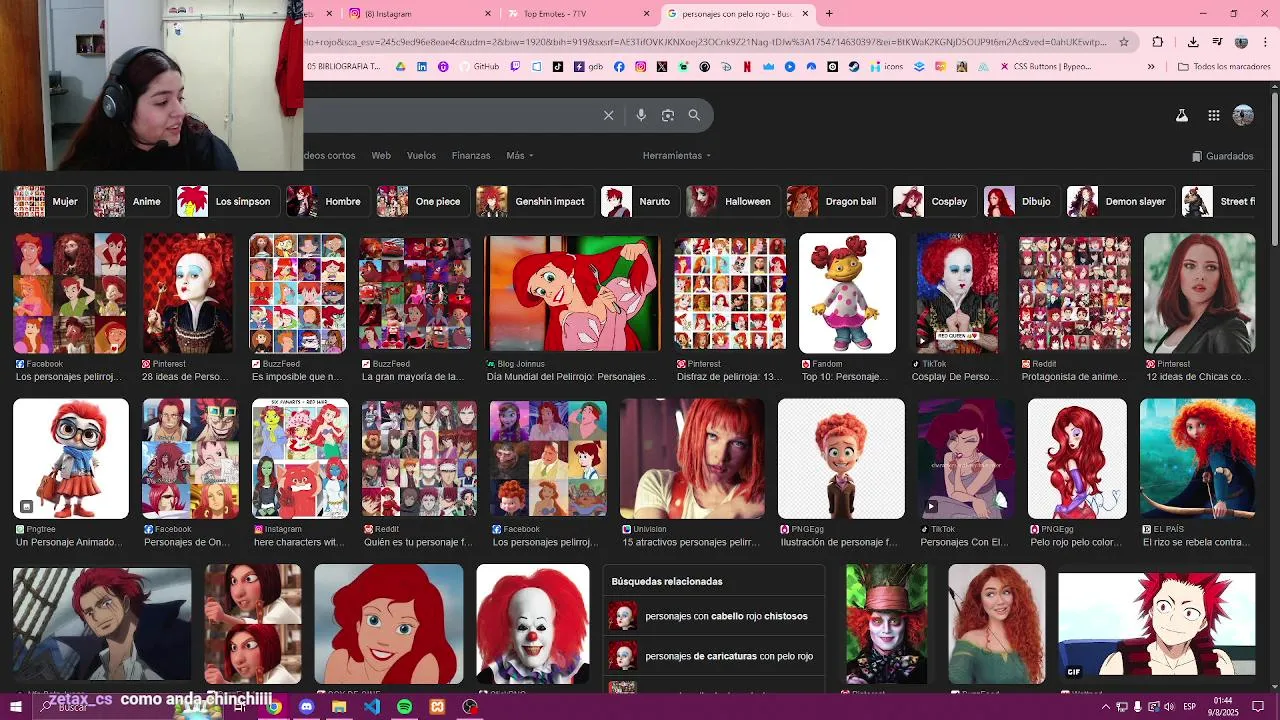Select the Vuelos search filter
This screenshot has width=1280, height=720.
coord(421,156)
